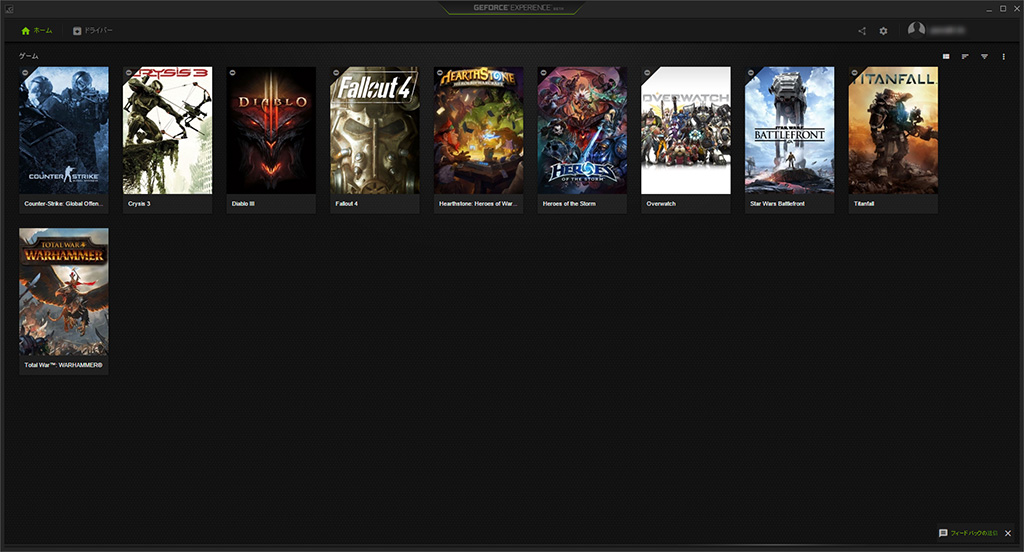Open the ホーム (Home) tab

[37, 31]
